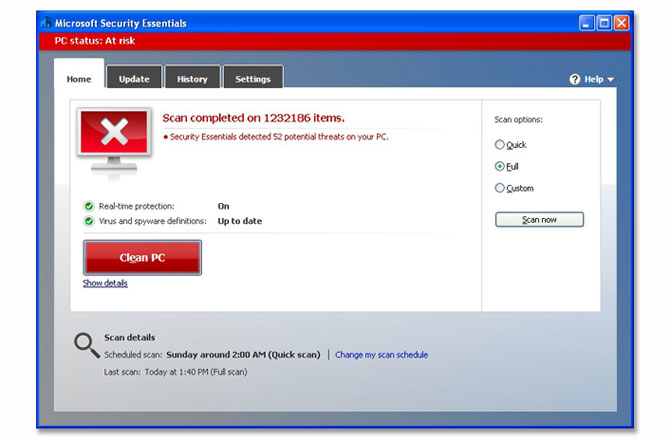Click the magnifying glass Scan details icon

click(87, 345)
